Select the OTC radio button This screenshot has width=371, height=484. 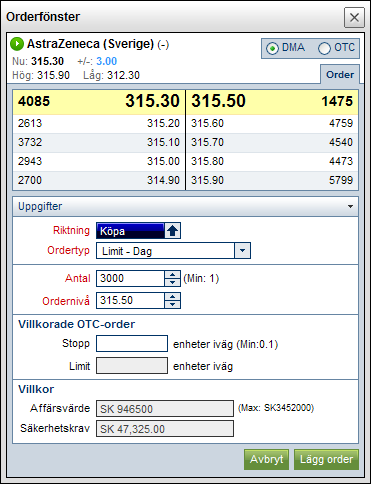pyautogui.click(x=324, y=48)
